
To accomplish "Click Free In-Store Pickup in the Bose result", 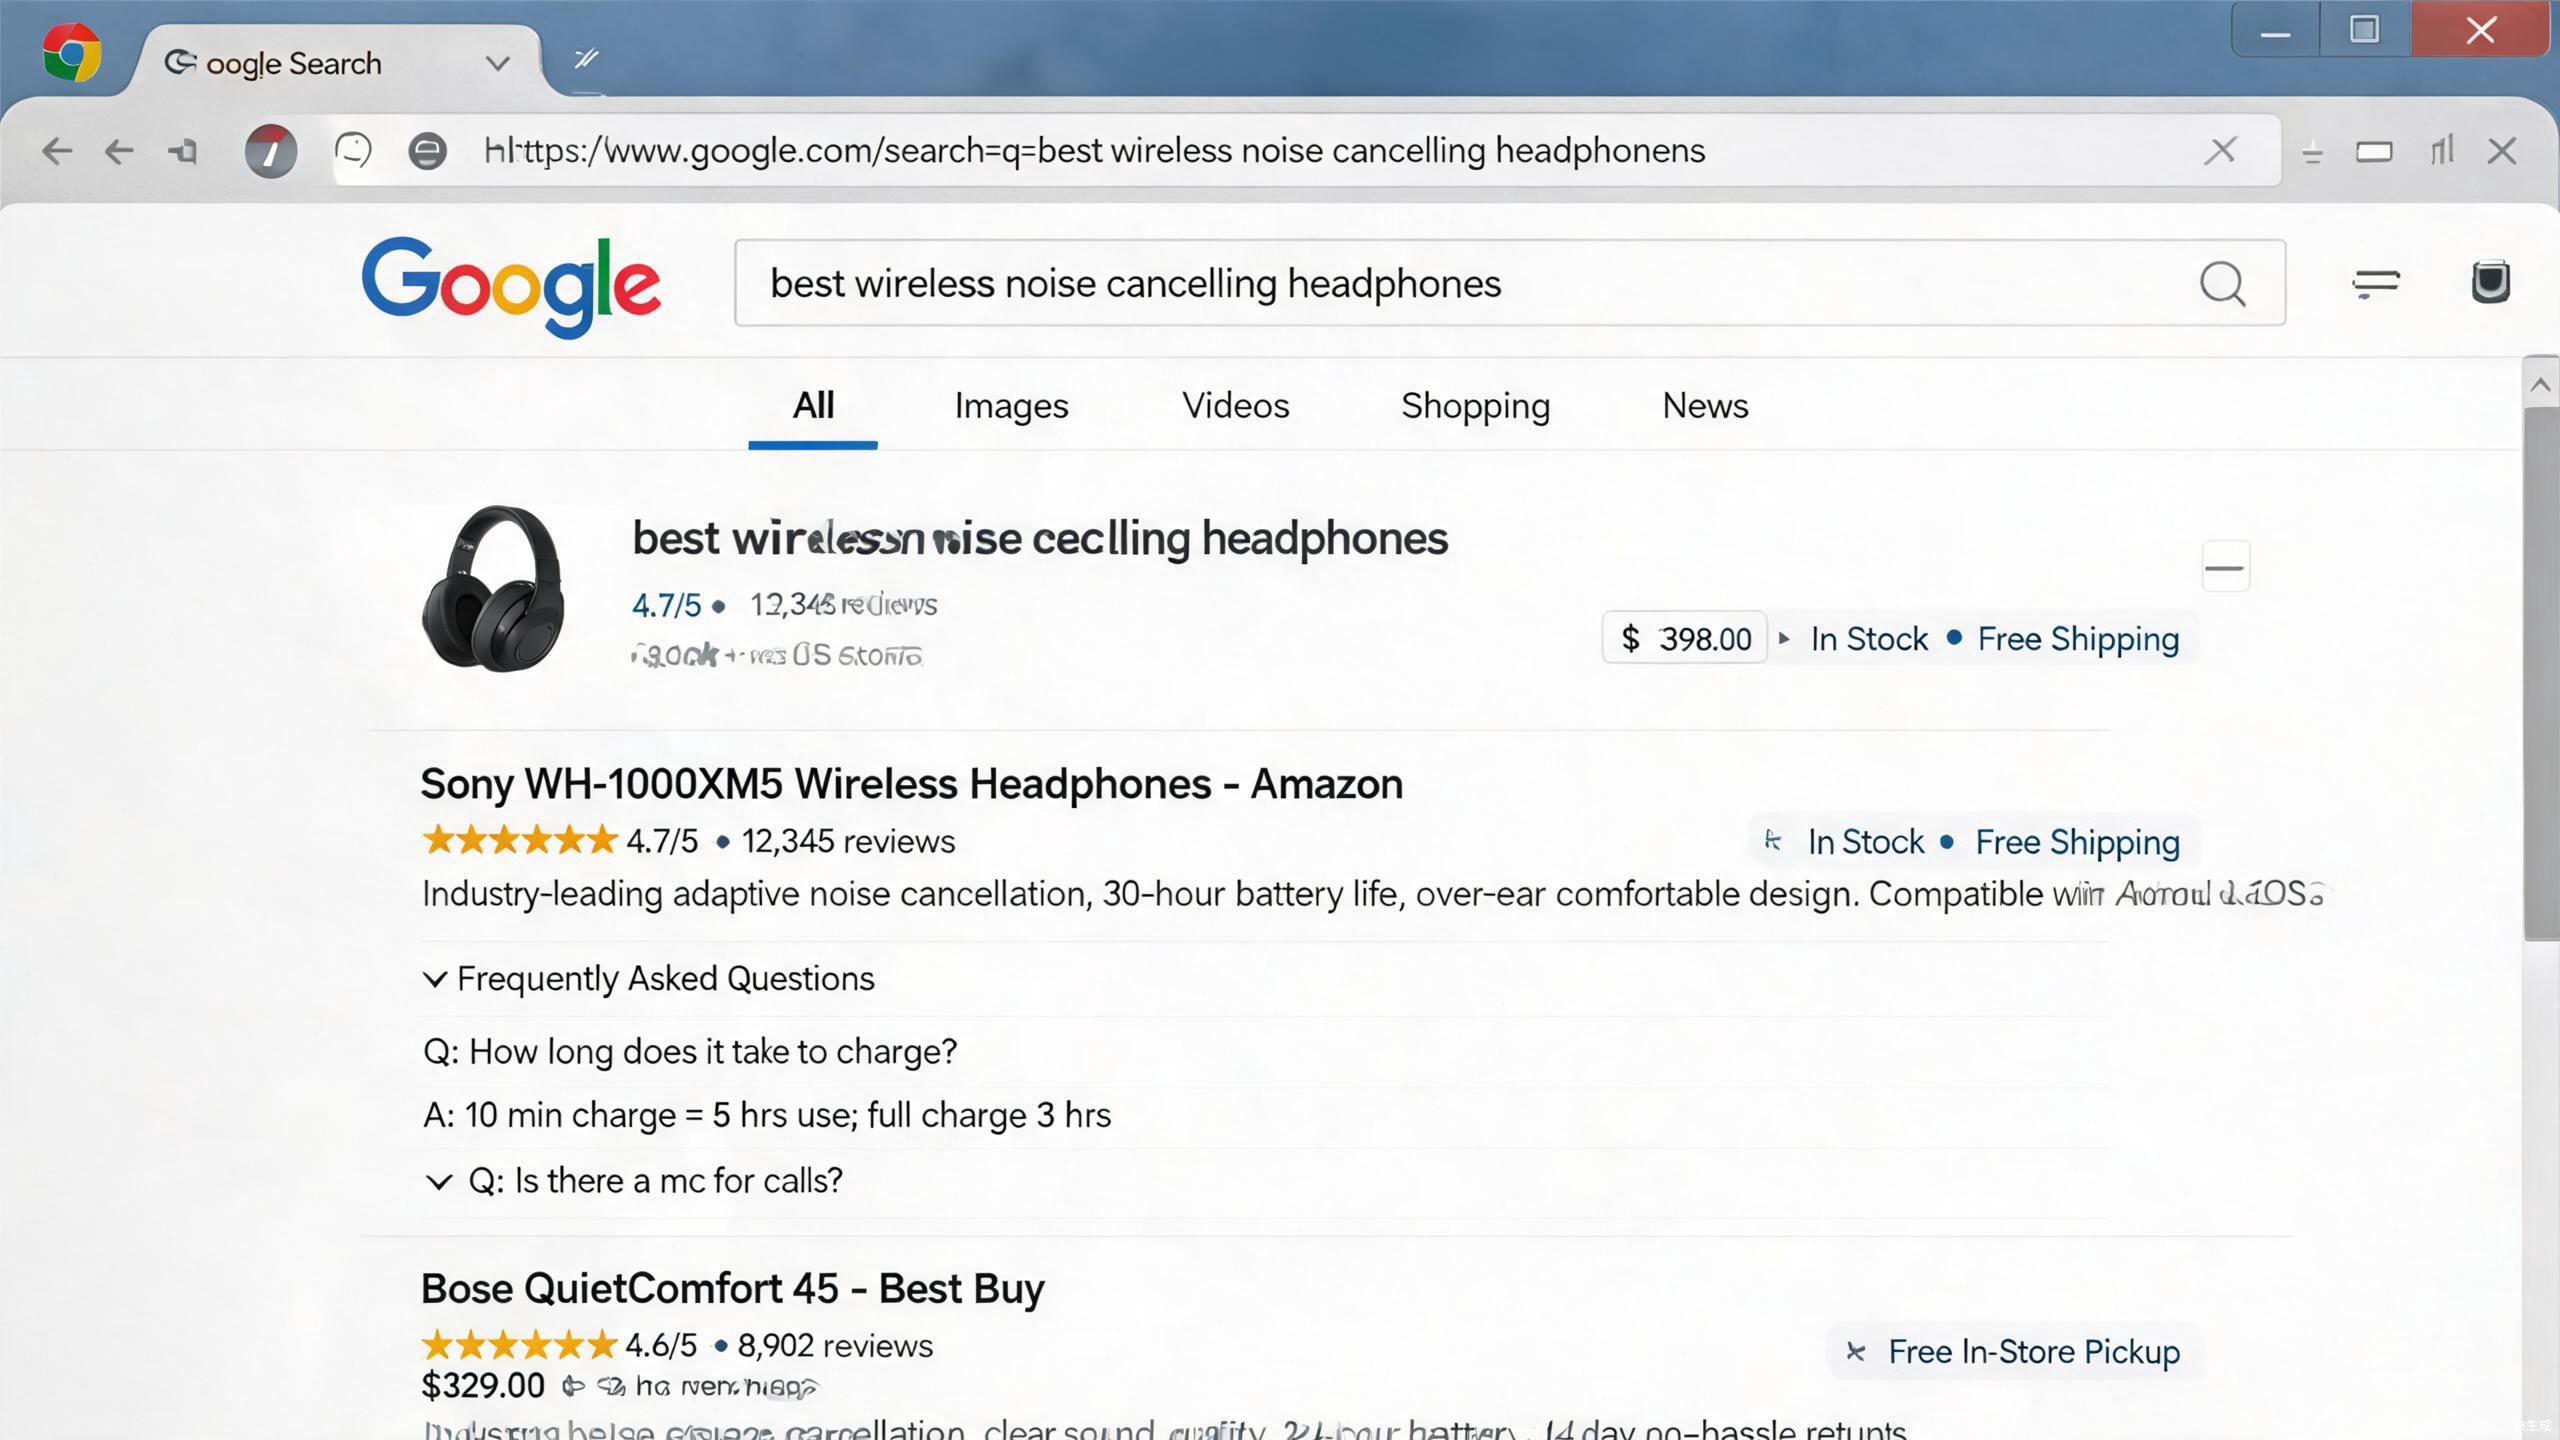I will click(2034, 1352).
